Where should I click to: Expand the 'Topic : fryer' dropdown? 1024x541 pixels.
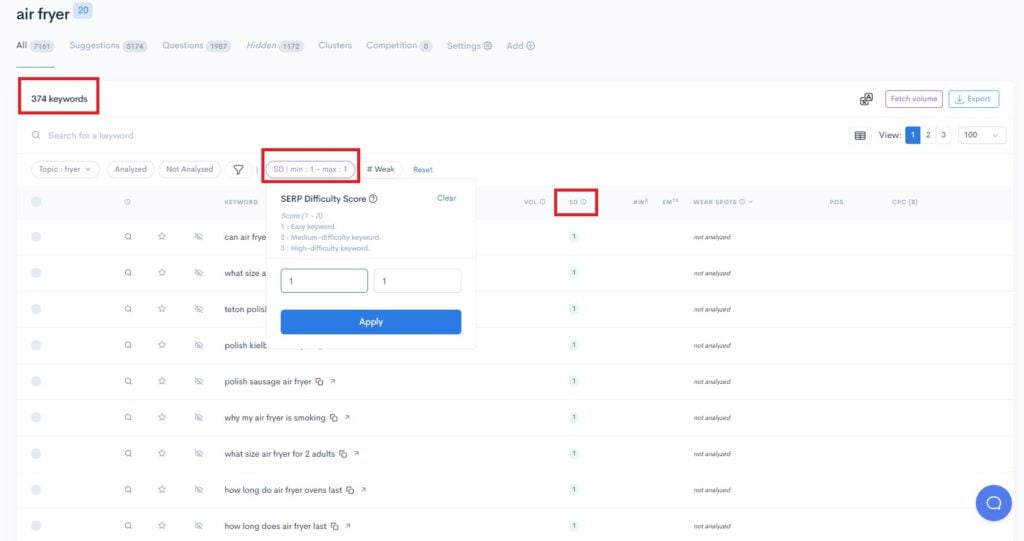coord(65,169)
